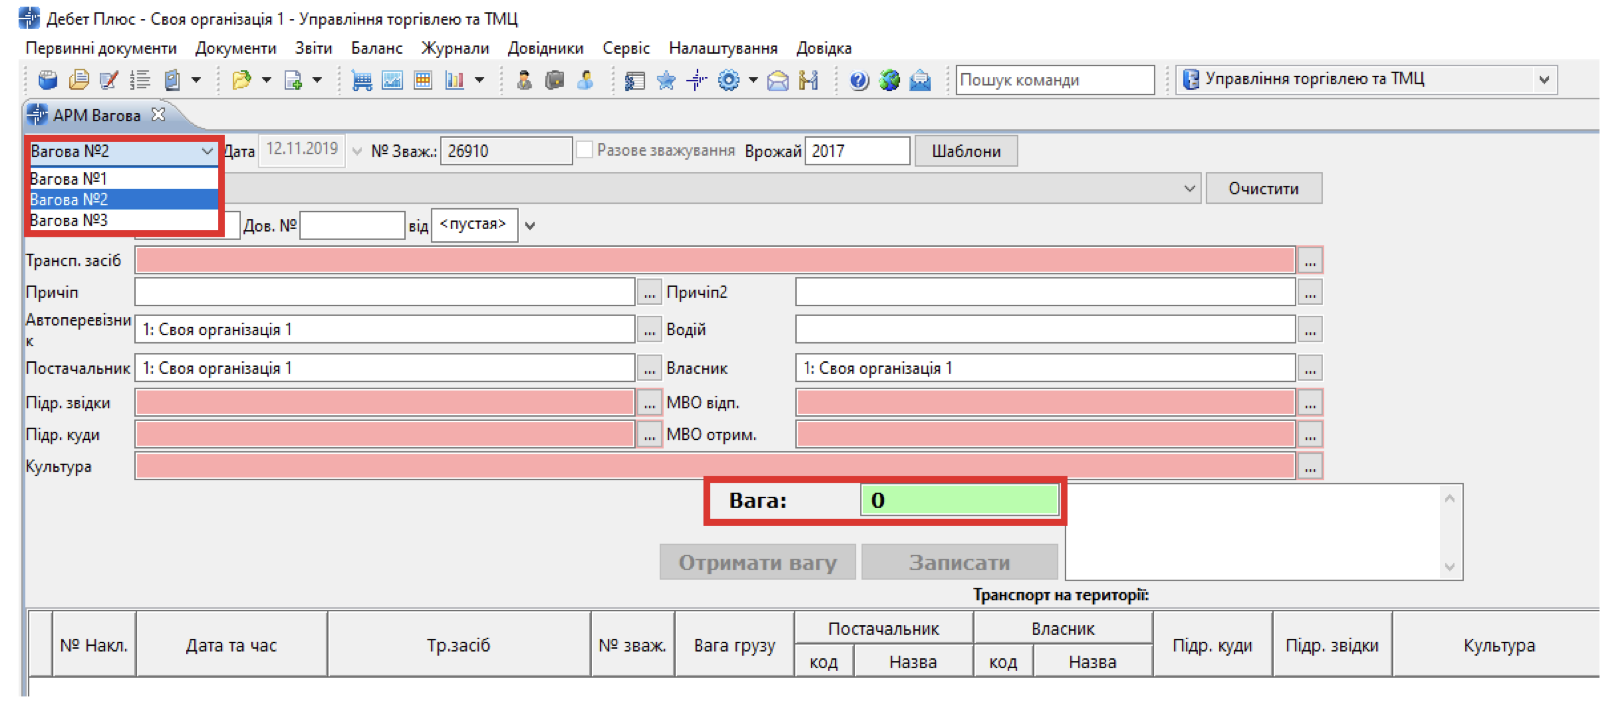1601x713 pixels.
Task: Click the open envelope toolbar icon
Action: pos(778,81)
